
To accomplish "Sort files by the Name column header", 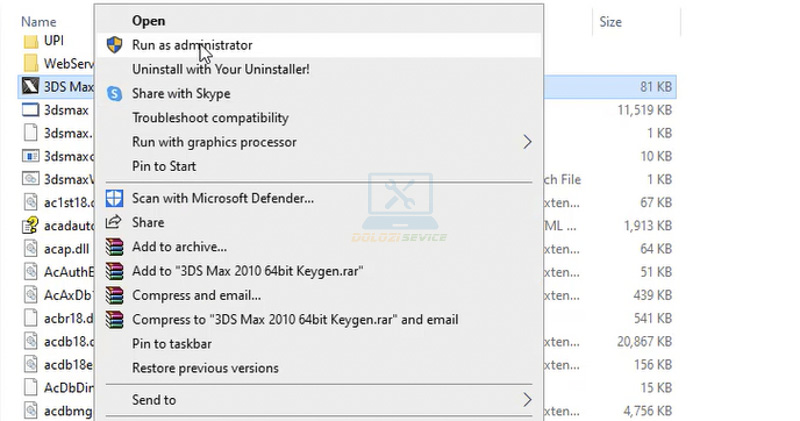I will 39,22.
